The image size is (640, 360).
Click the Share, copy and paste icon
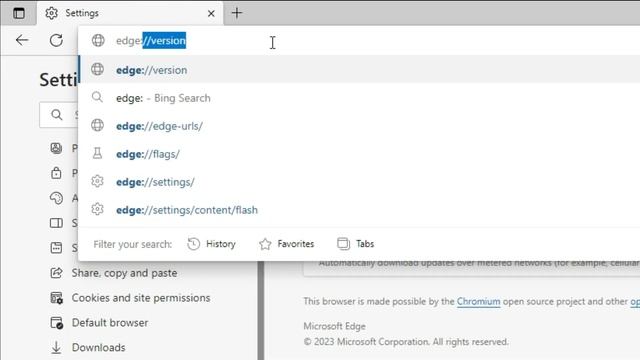[56, 273]
